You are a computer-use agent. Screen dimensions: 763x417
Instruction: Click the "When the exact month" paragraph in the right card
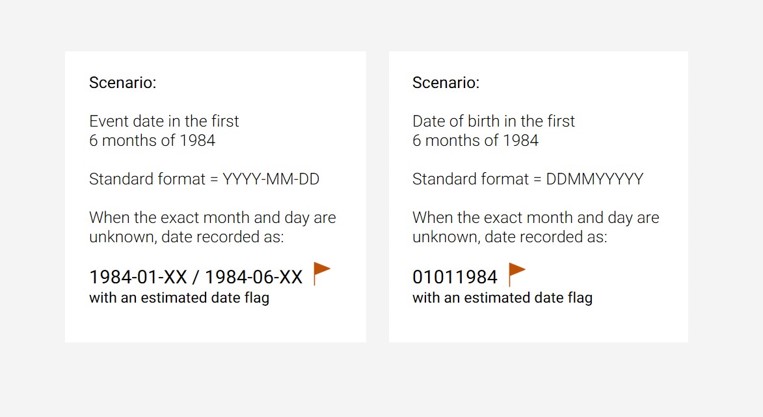pyautogui.click(x=535, y=227)
